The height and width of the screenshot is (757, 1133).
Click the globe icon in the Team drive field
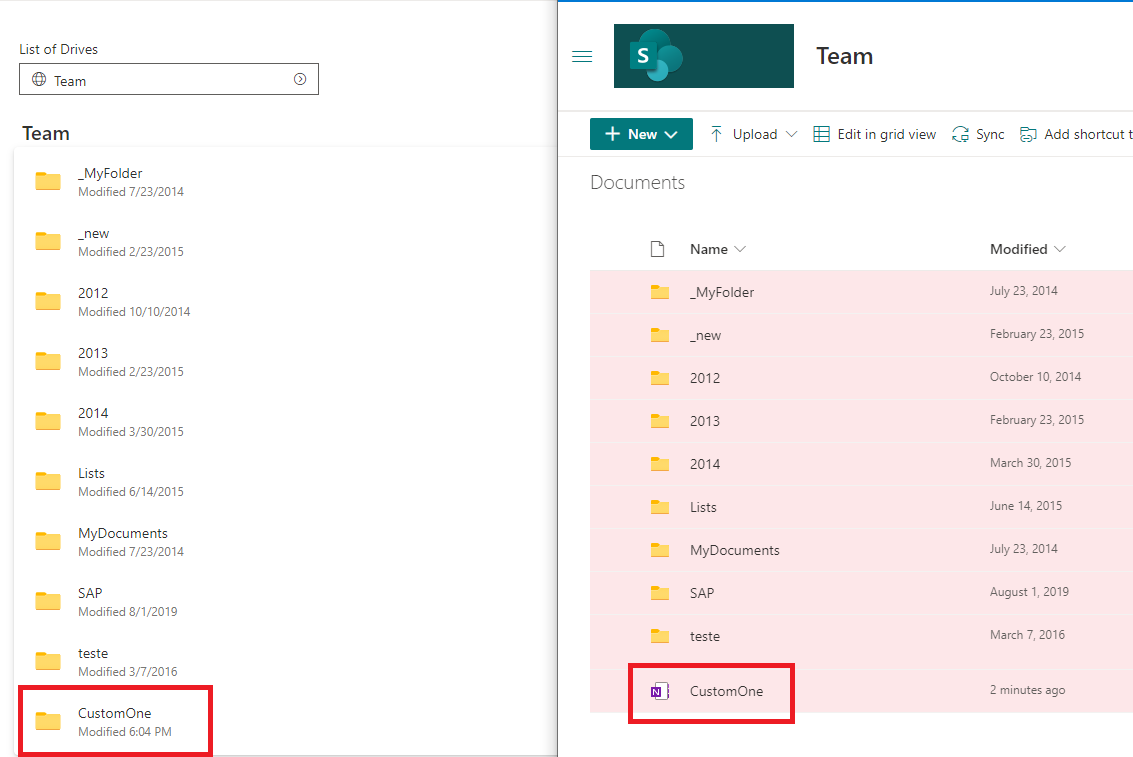[38, 79]
